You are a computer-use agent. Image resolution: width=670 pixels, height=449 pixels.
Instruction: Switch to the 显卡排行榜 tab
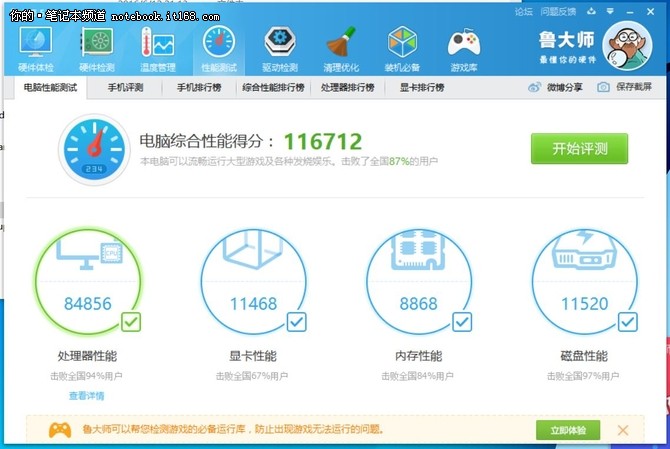pyautogui.click(x=423, y=87)
